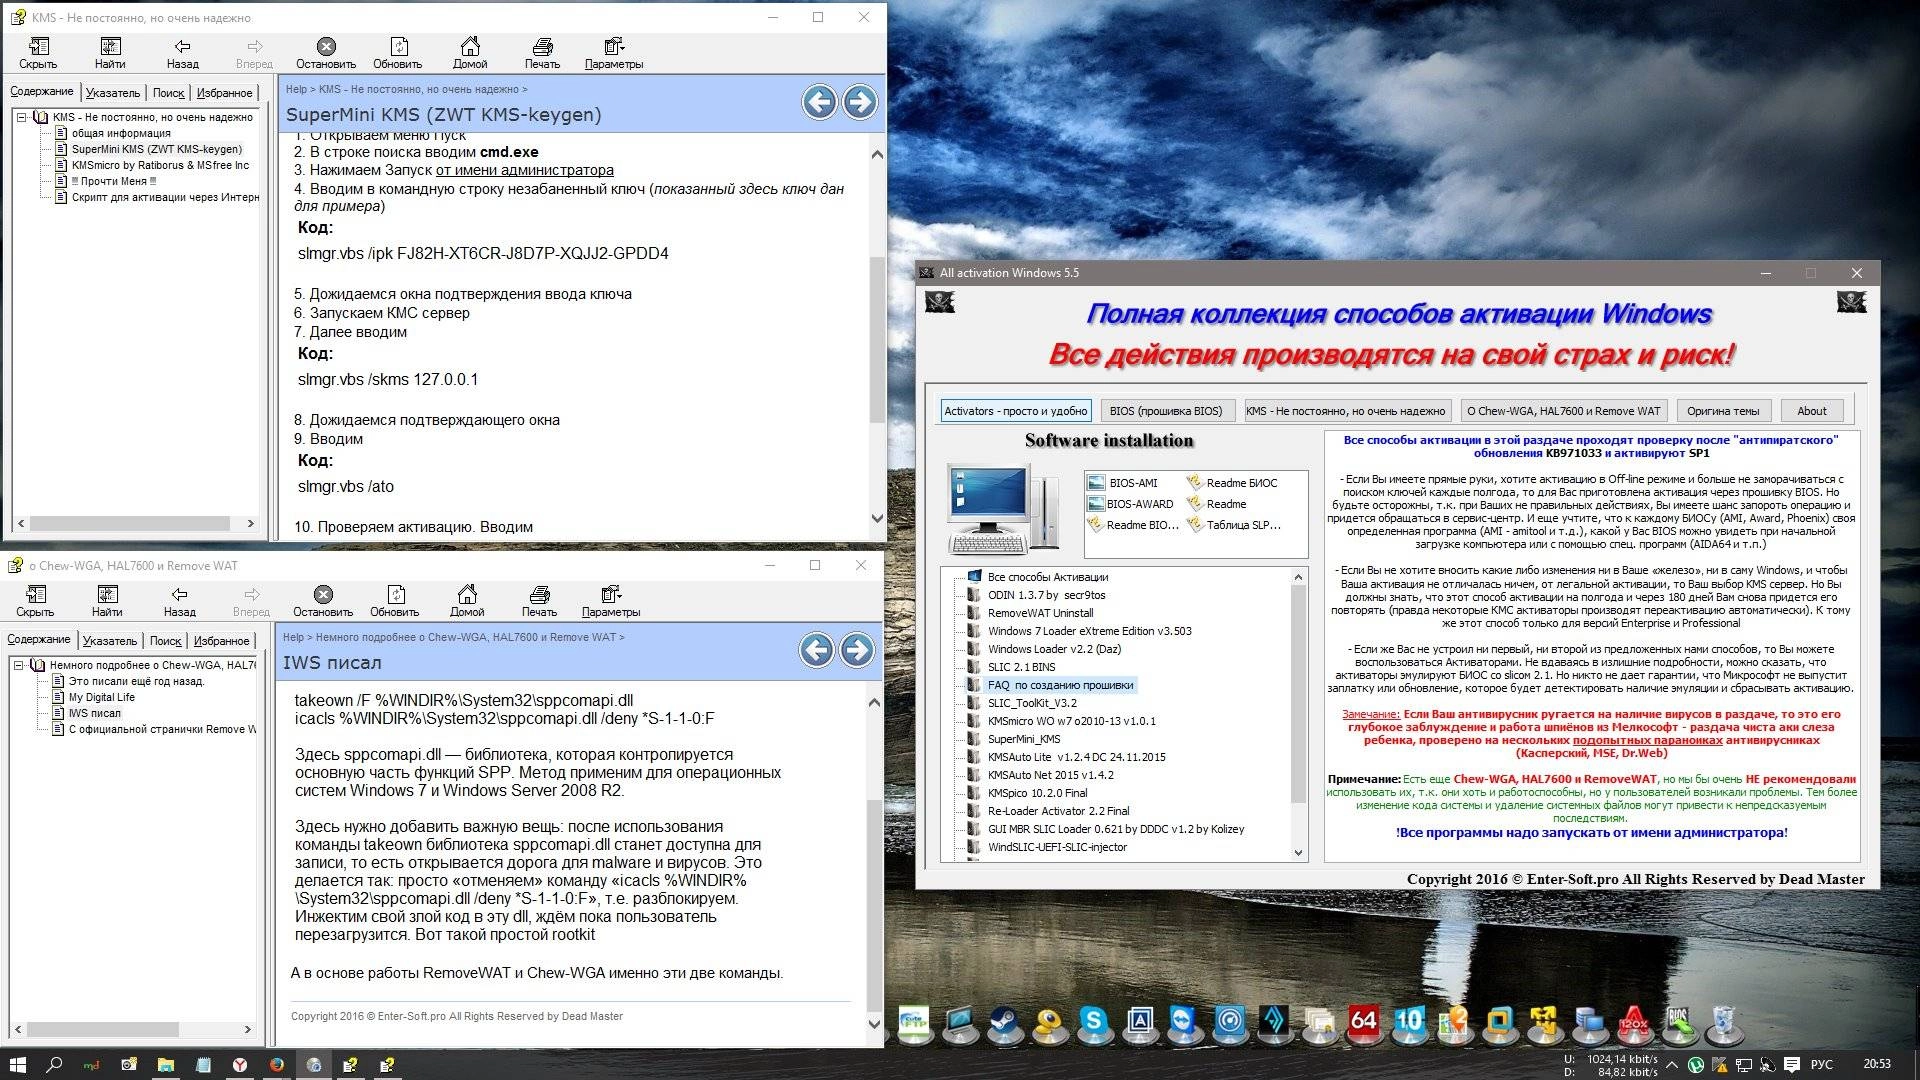The image size is (1920, 1080).
Task: Switch to Указатель tab in the Chew-WGA help window
Action: 110,641
